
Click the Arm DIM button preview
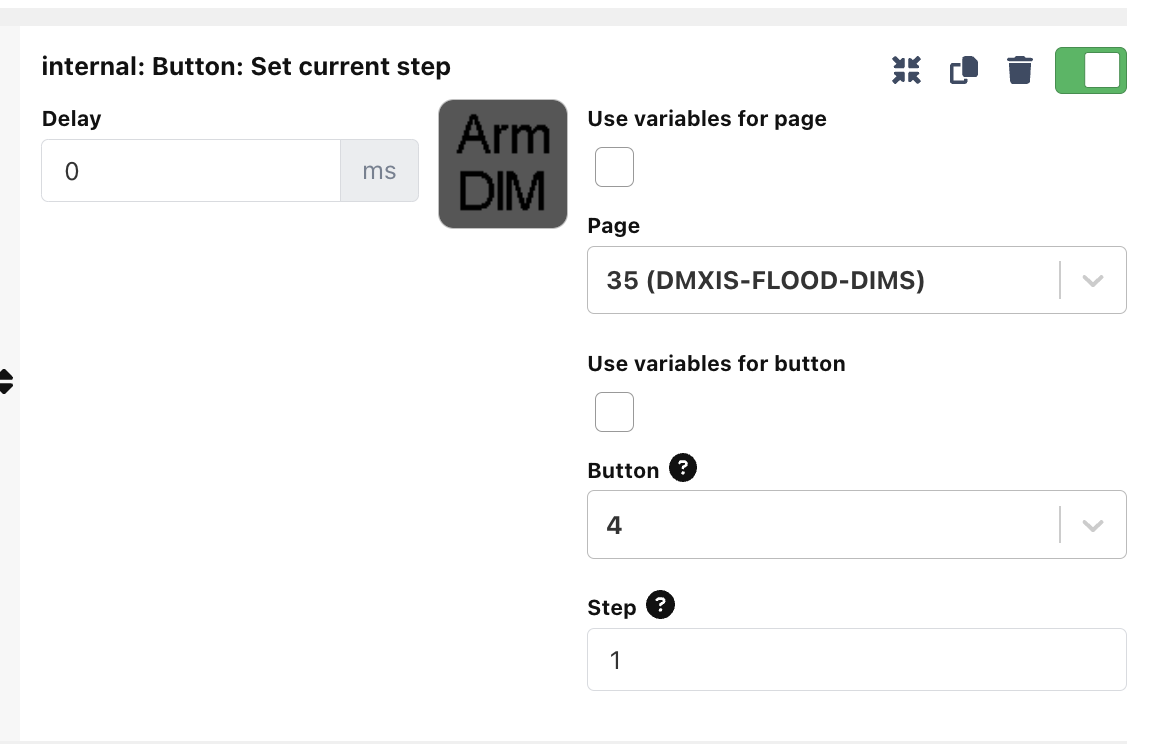click(x=502, y=164)
